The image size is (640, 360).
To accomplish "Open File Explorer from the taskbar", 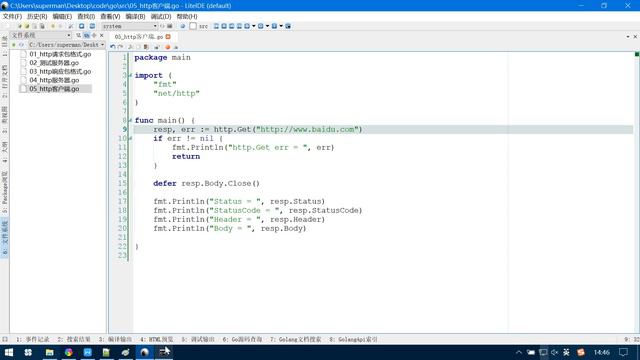I will (49, 352).
